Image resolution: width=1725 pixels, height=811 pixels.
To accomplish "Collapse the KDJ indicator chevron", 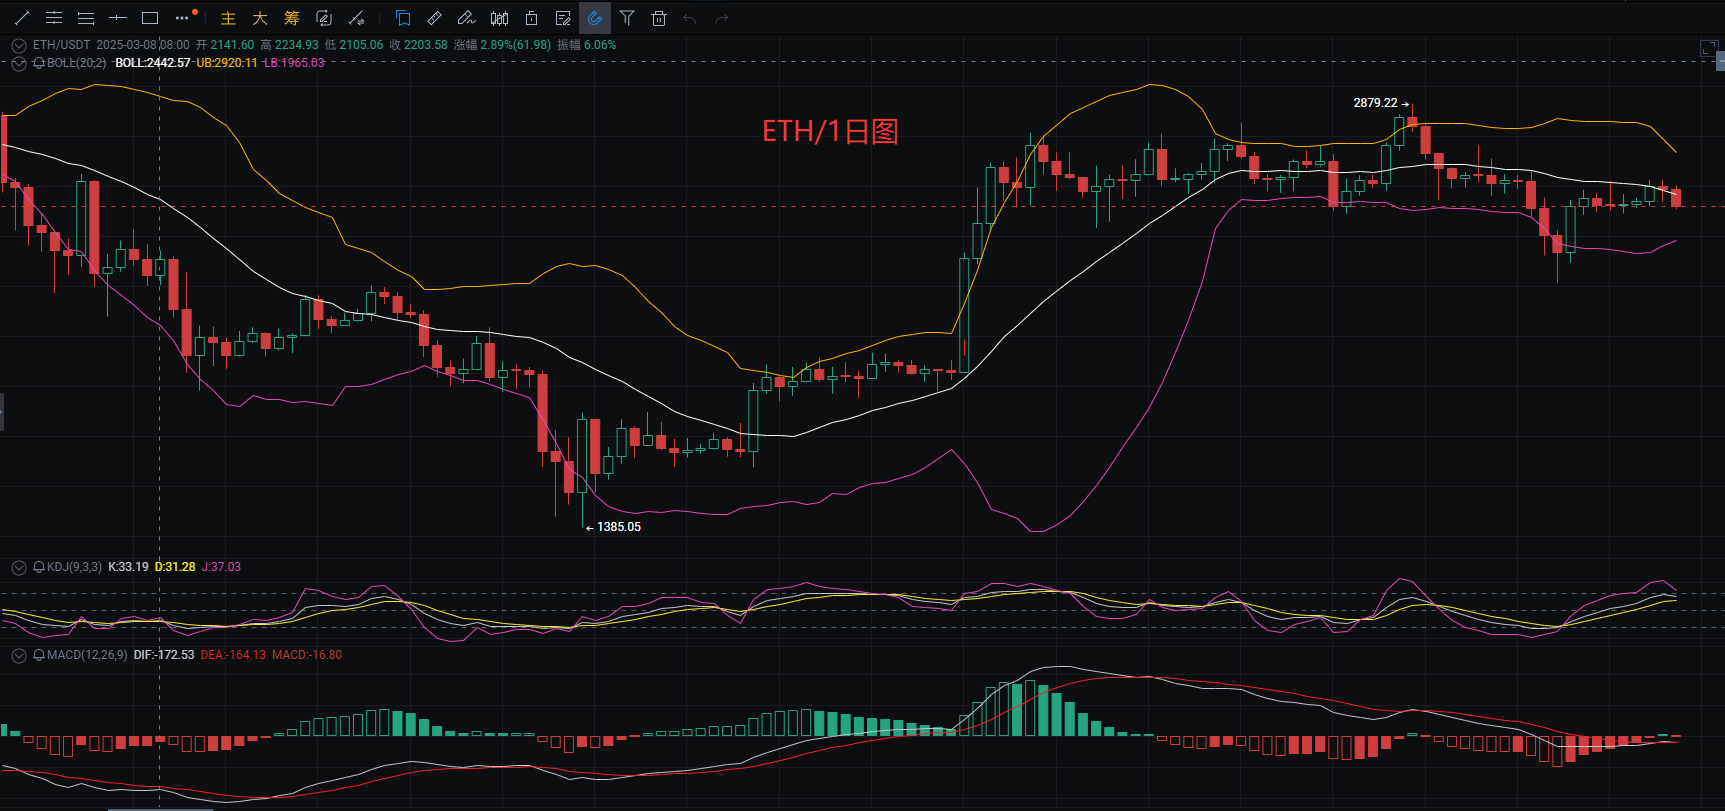I will pos(18,567).
